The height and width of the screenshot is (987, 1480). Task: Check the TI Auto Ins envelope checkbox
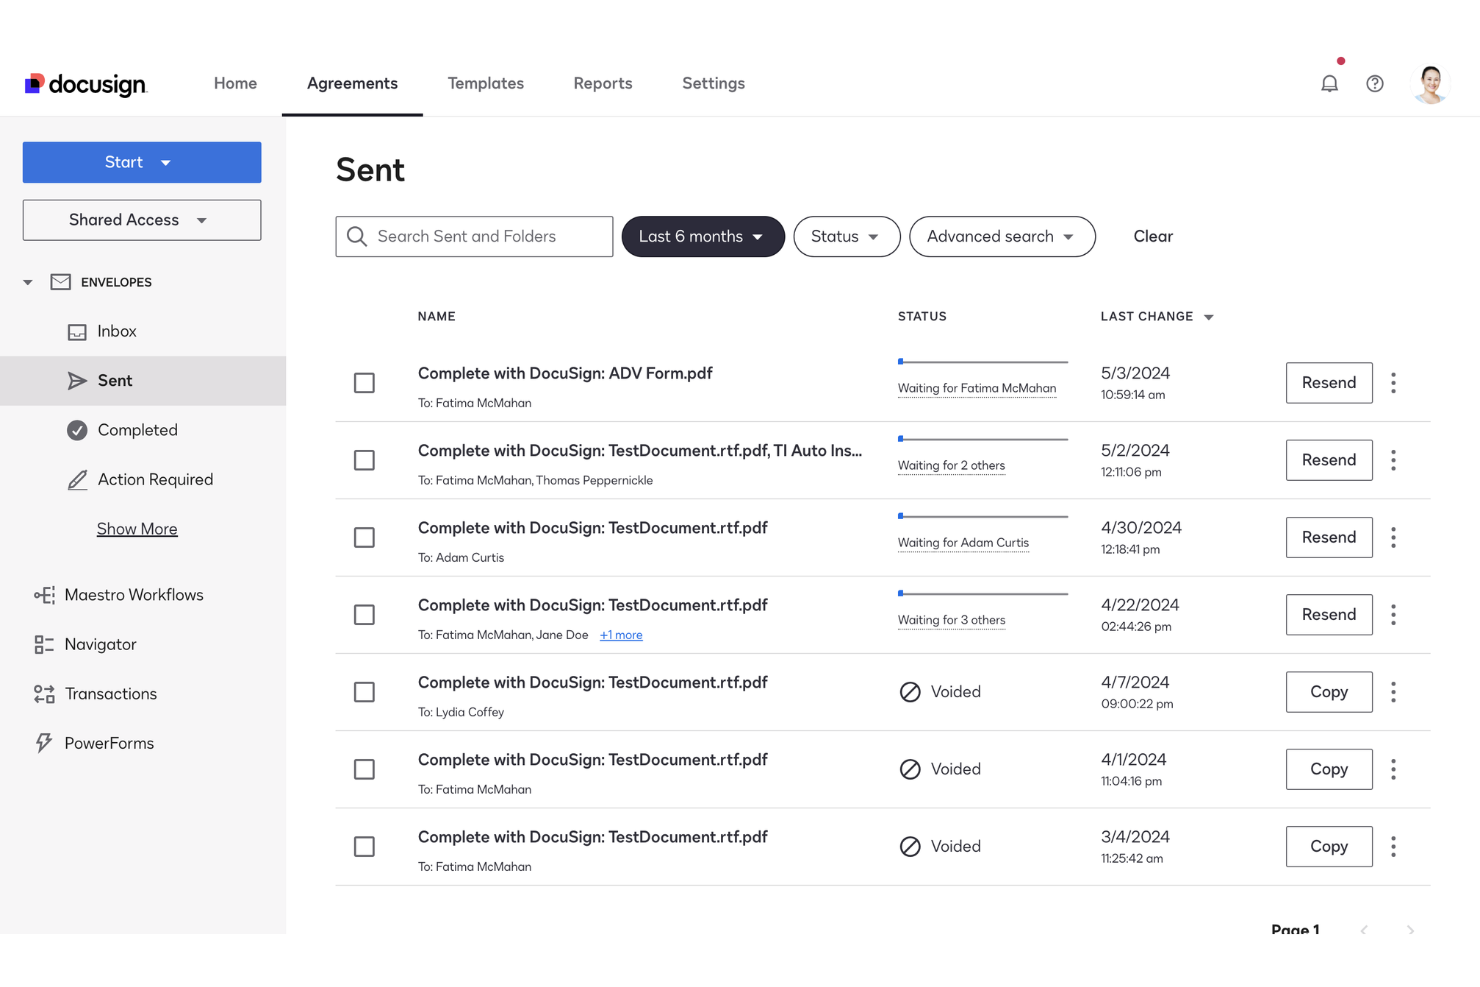click(364, 460)
